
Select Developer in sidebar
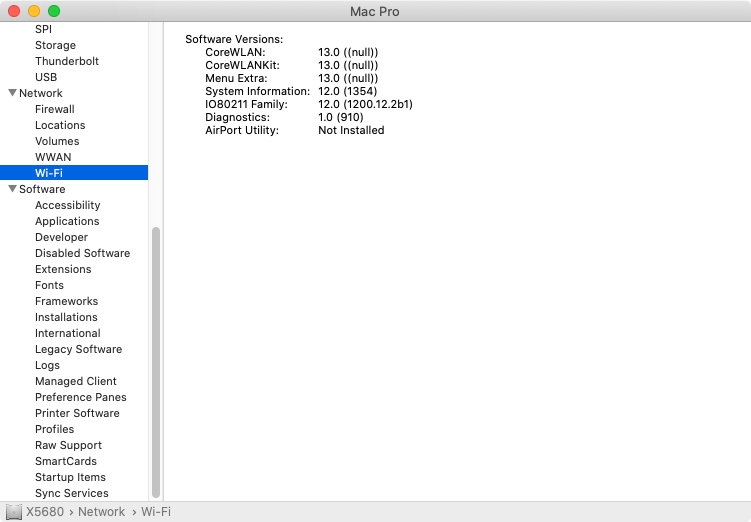tap(61, 237)
